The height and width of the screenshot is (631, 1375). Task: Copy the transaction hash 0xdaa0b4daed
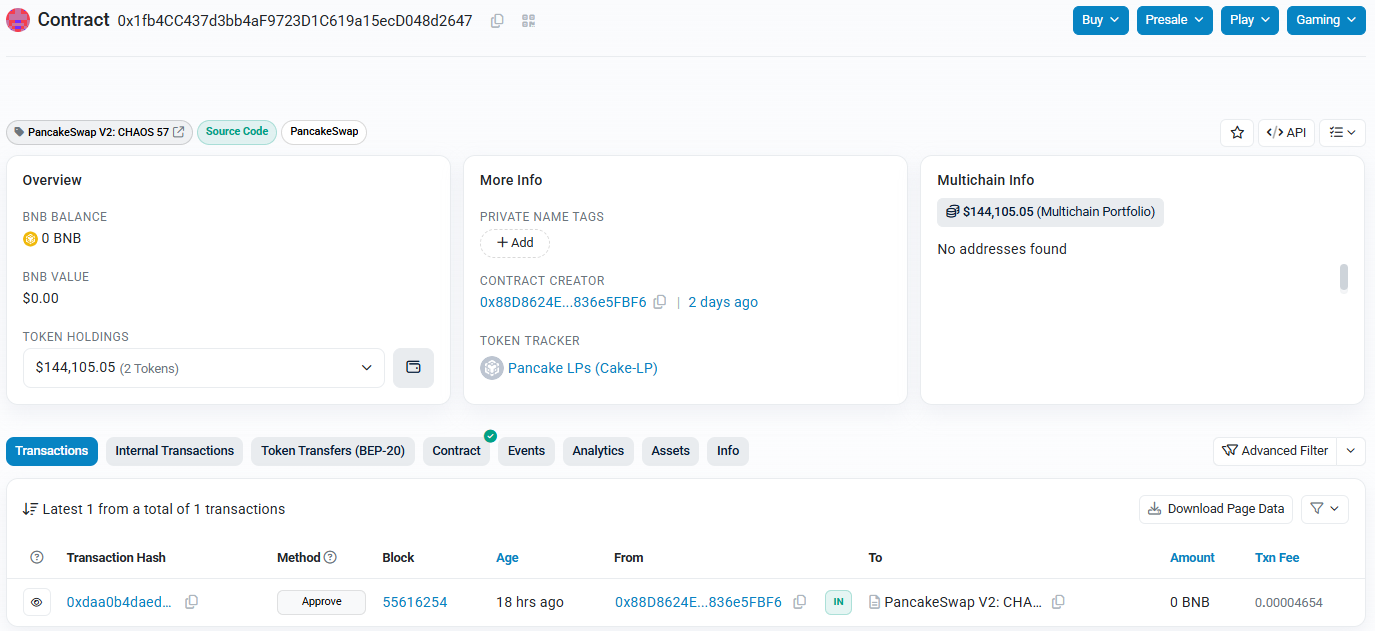[191, 602]
